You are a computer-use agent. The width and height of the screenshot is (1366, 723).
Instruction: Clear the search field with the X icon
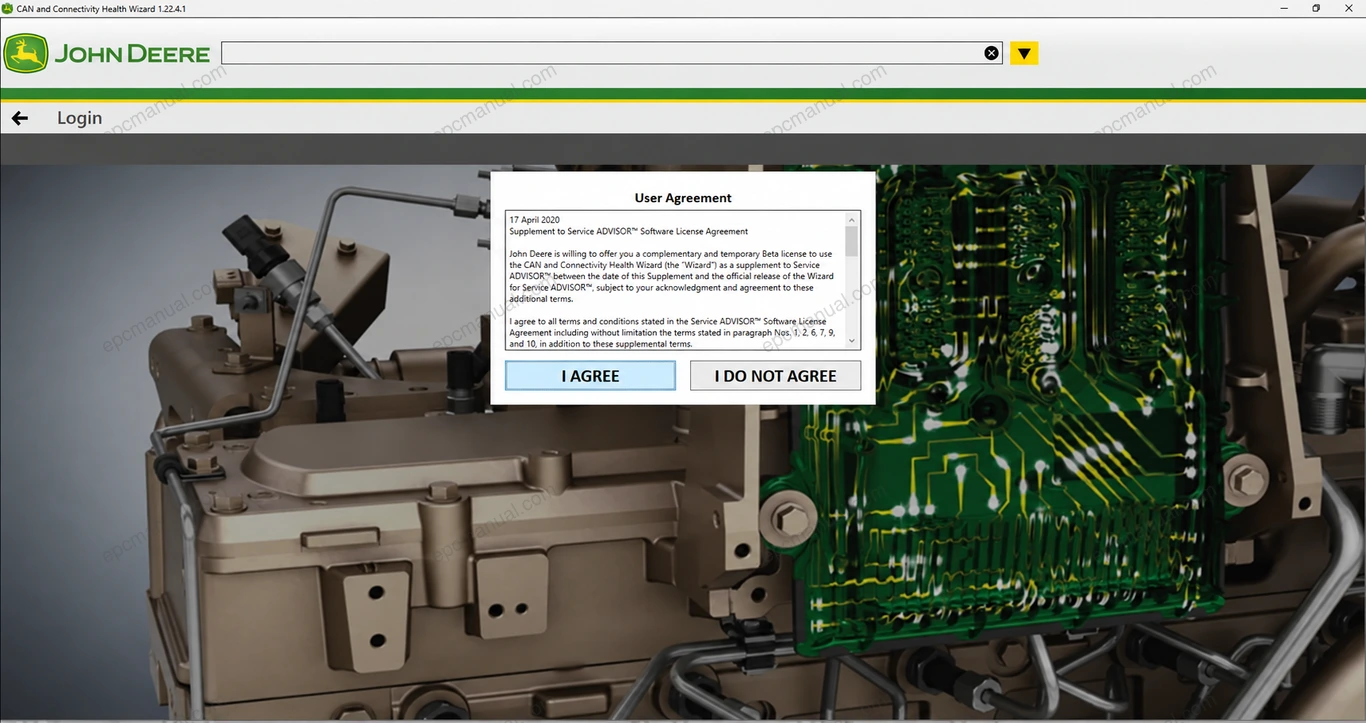(991, 53)
